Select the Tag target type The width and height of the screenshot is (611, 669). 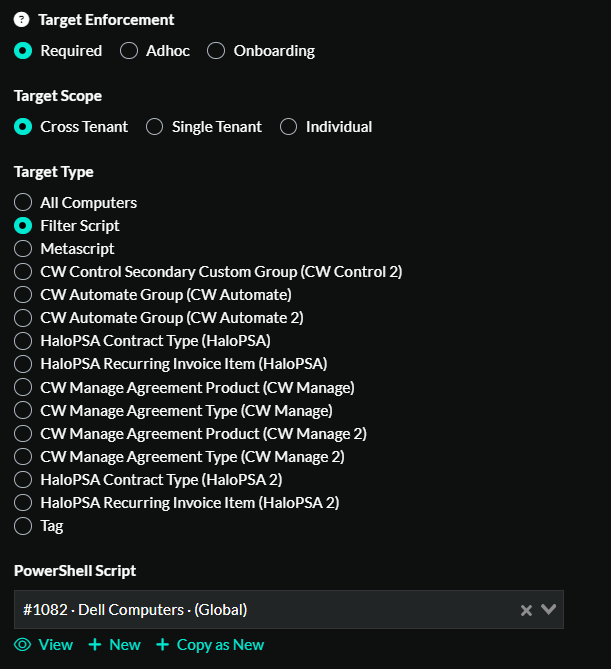(x=23, y=526)
